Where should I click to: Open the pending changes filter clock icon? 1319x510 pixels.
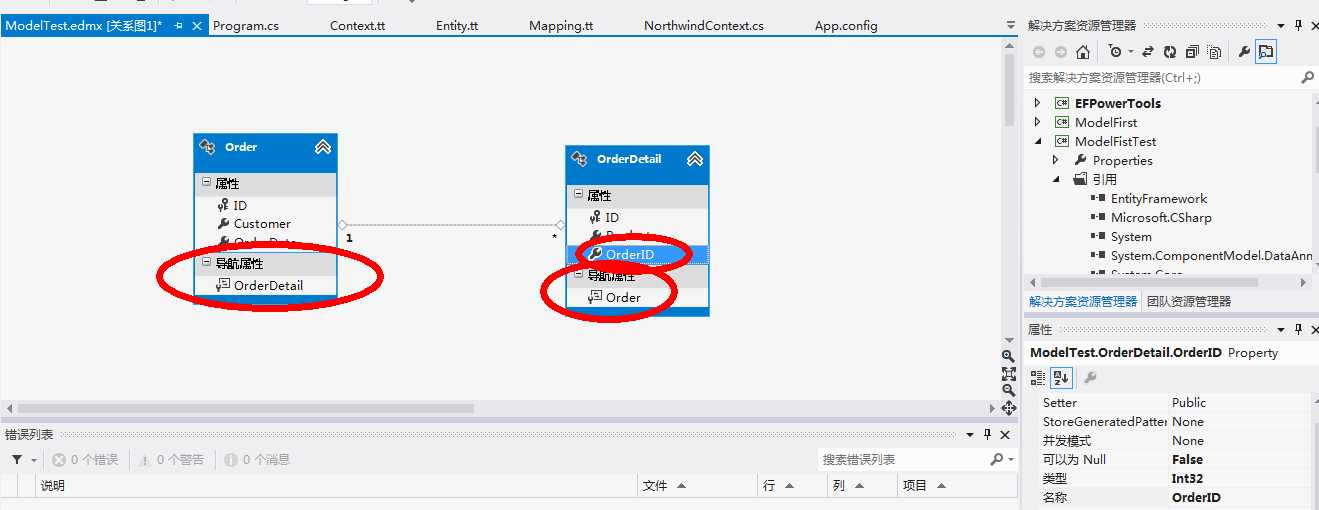pos(1115,52)
